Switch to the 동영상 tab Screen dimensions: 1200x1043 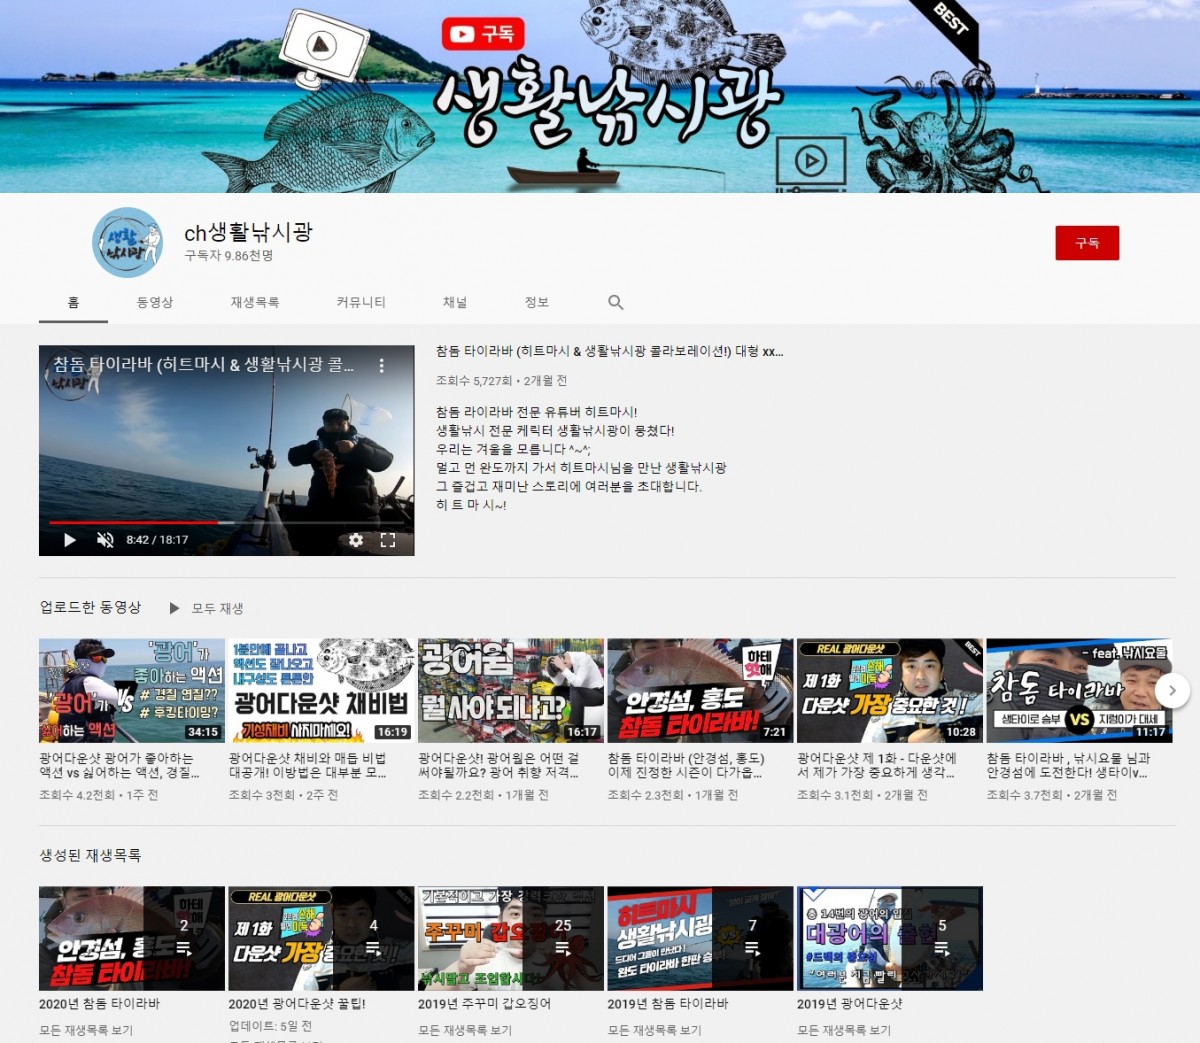(x=155, y=302)
